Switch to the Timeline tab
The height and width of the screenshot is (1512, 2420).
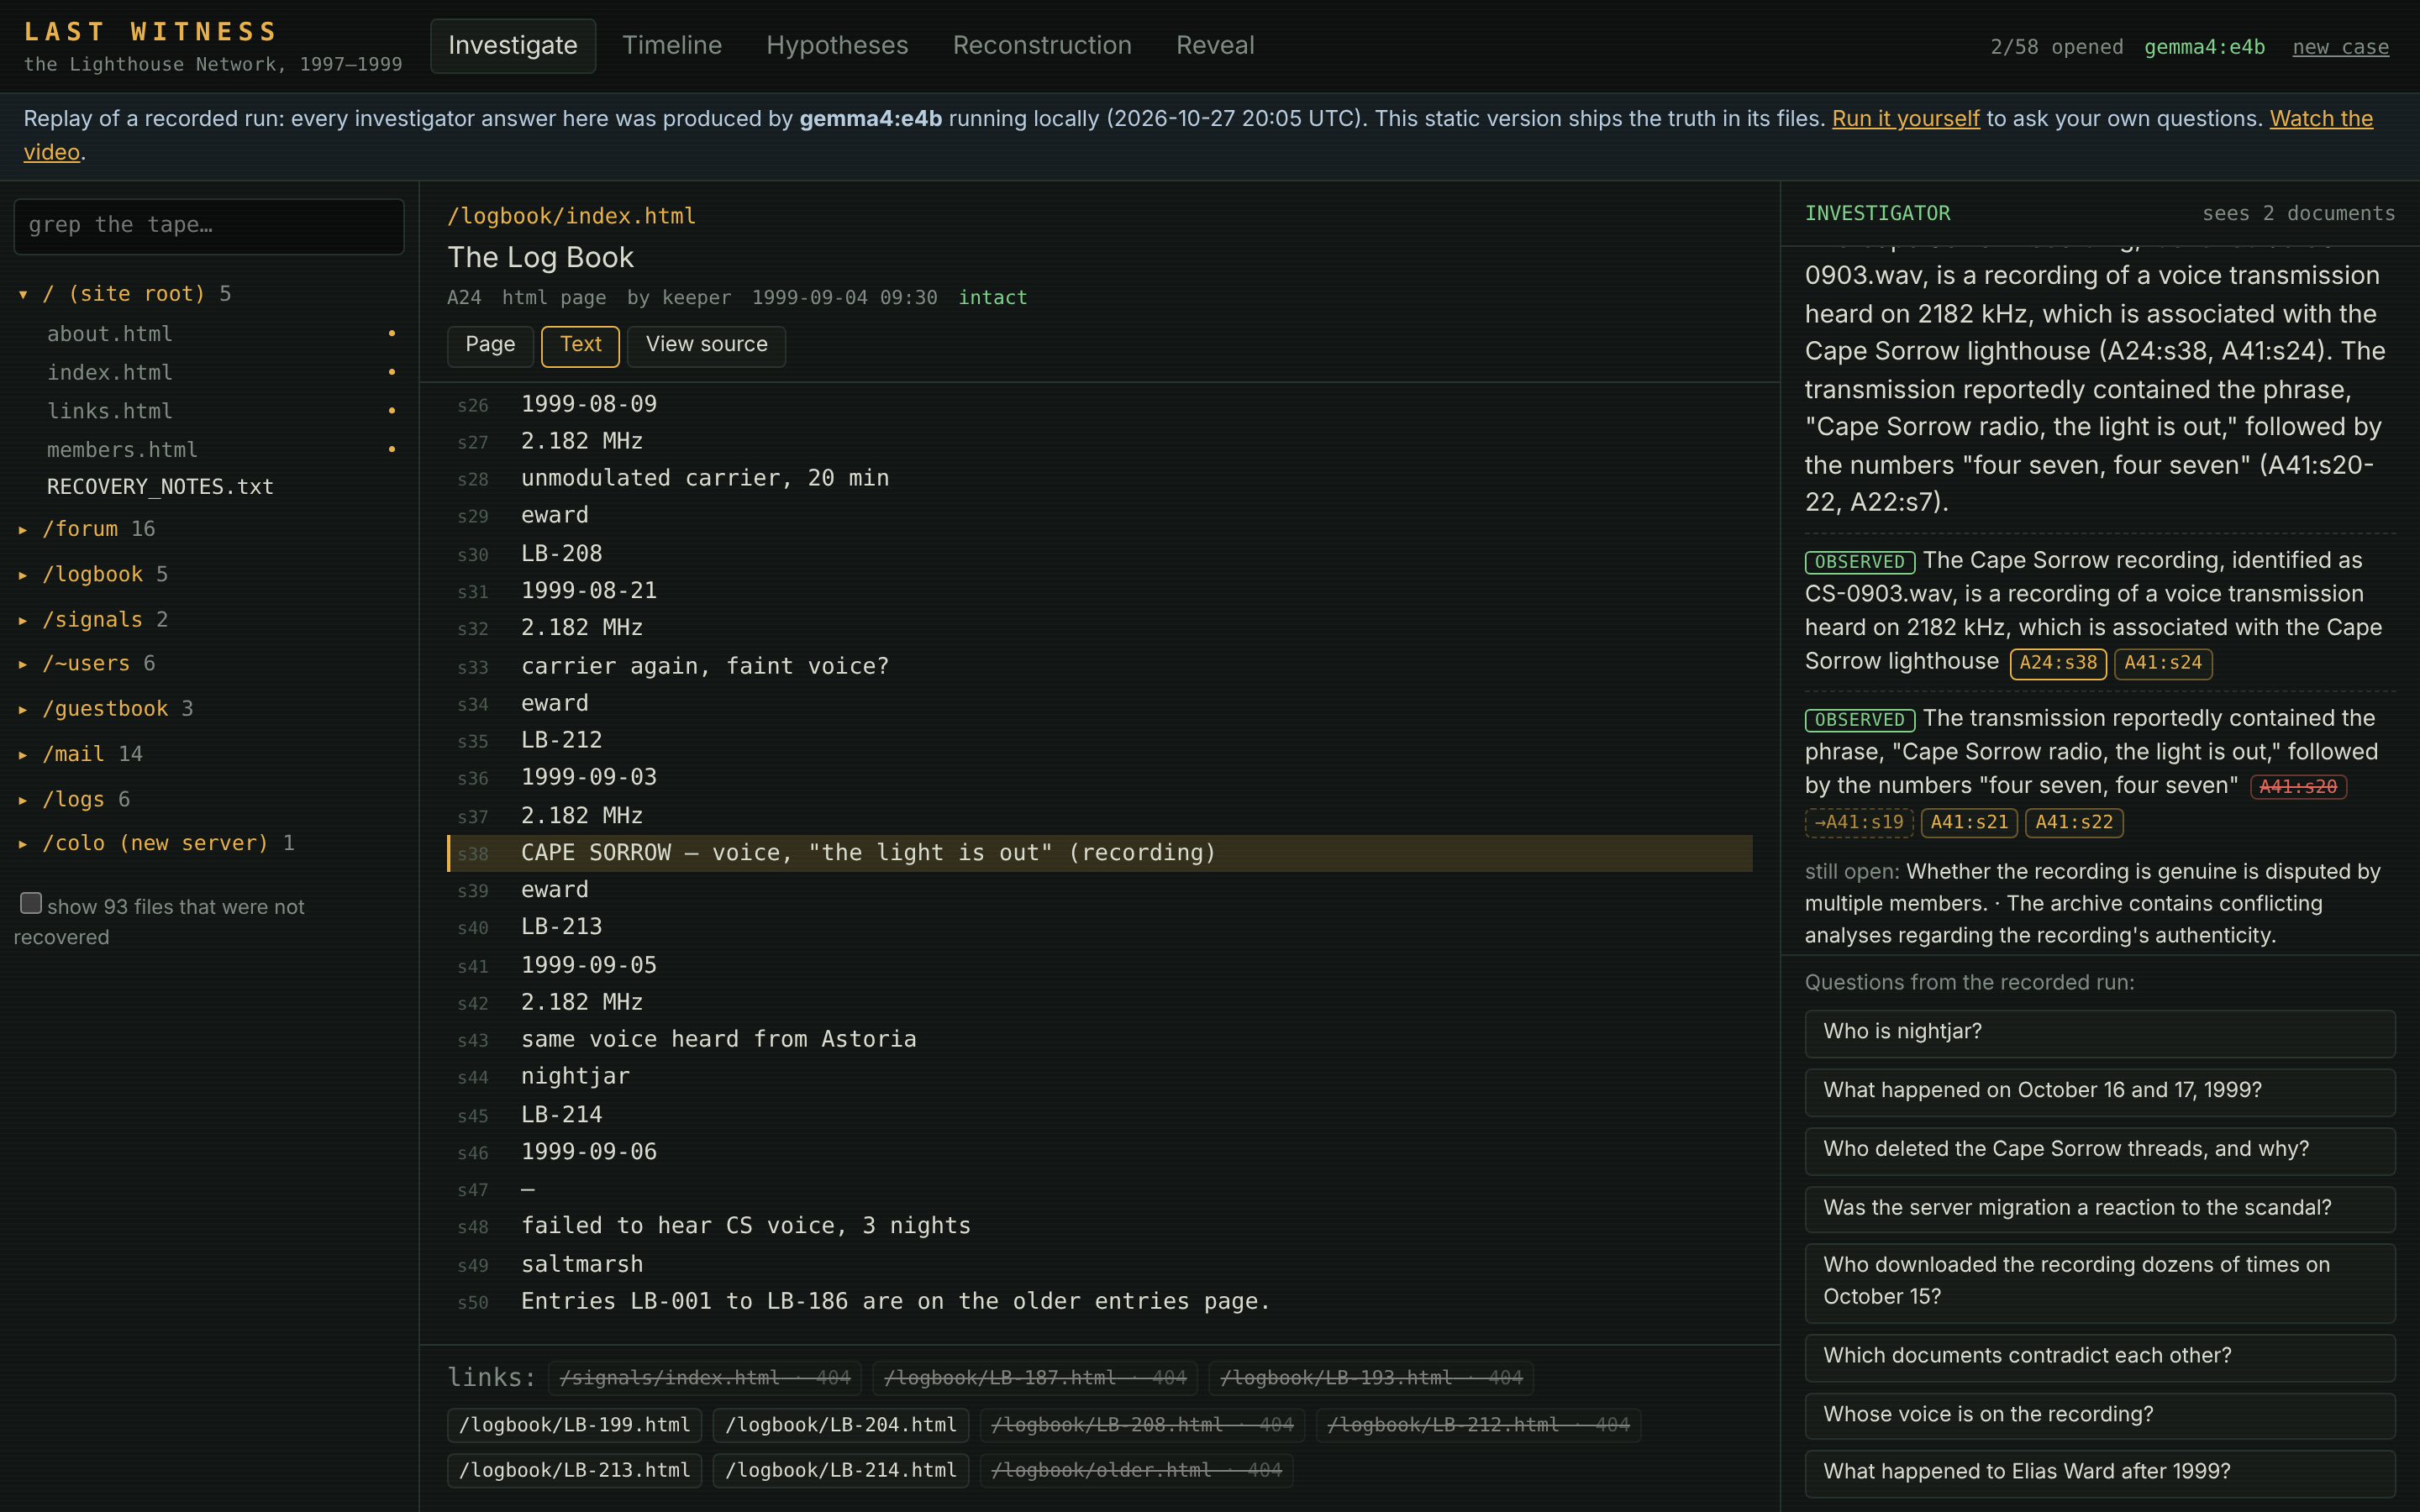[671, 46]
